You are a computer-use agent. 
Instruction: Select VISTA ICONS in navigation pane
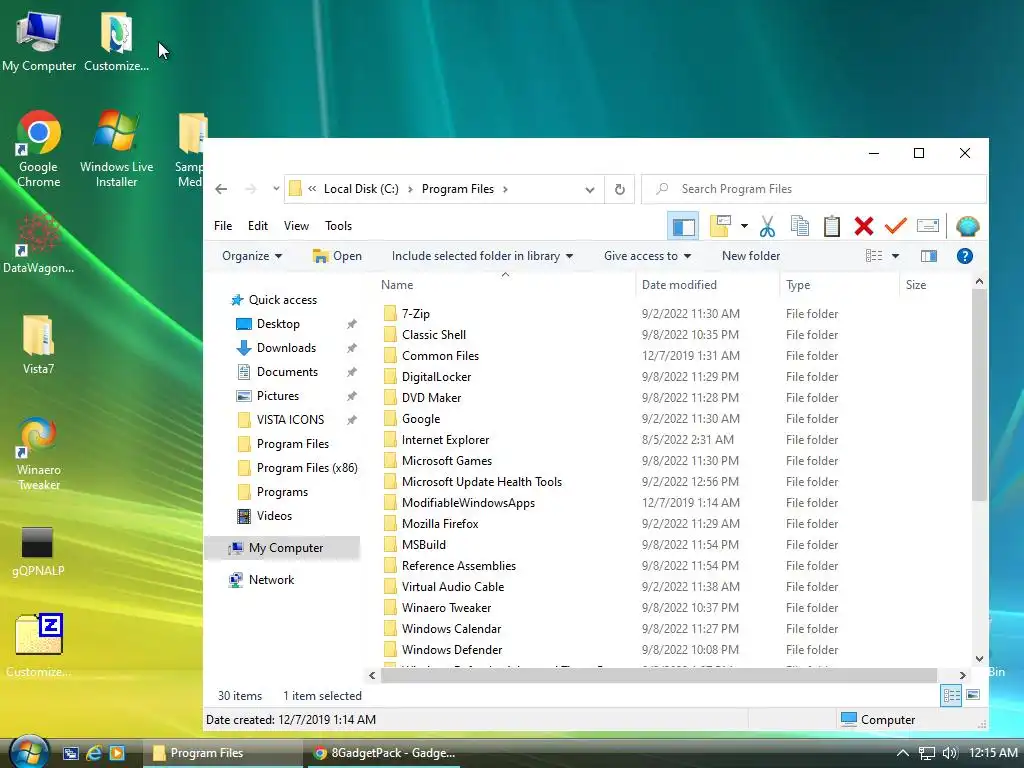point(290,420)
